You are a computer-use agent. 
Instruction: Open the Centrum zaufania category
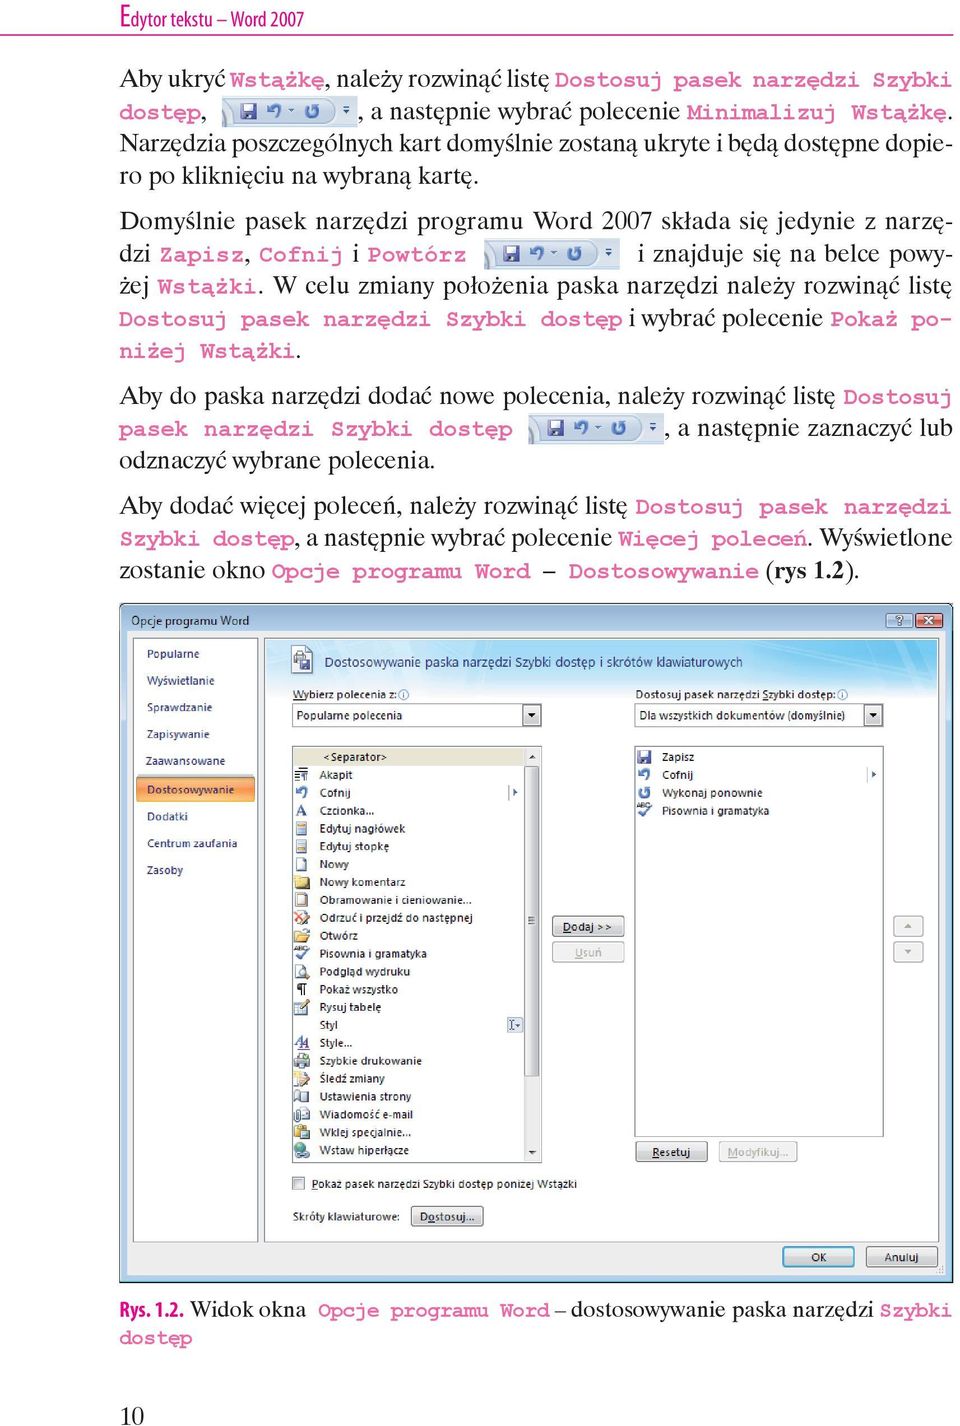point(192,844)
